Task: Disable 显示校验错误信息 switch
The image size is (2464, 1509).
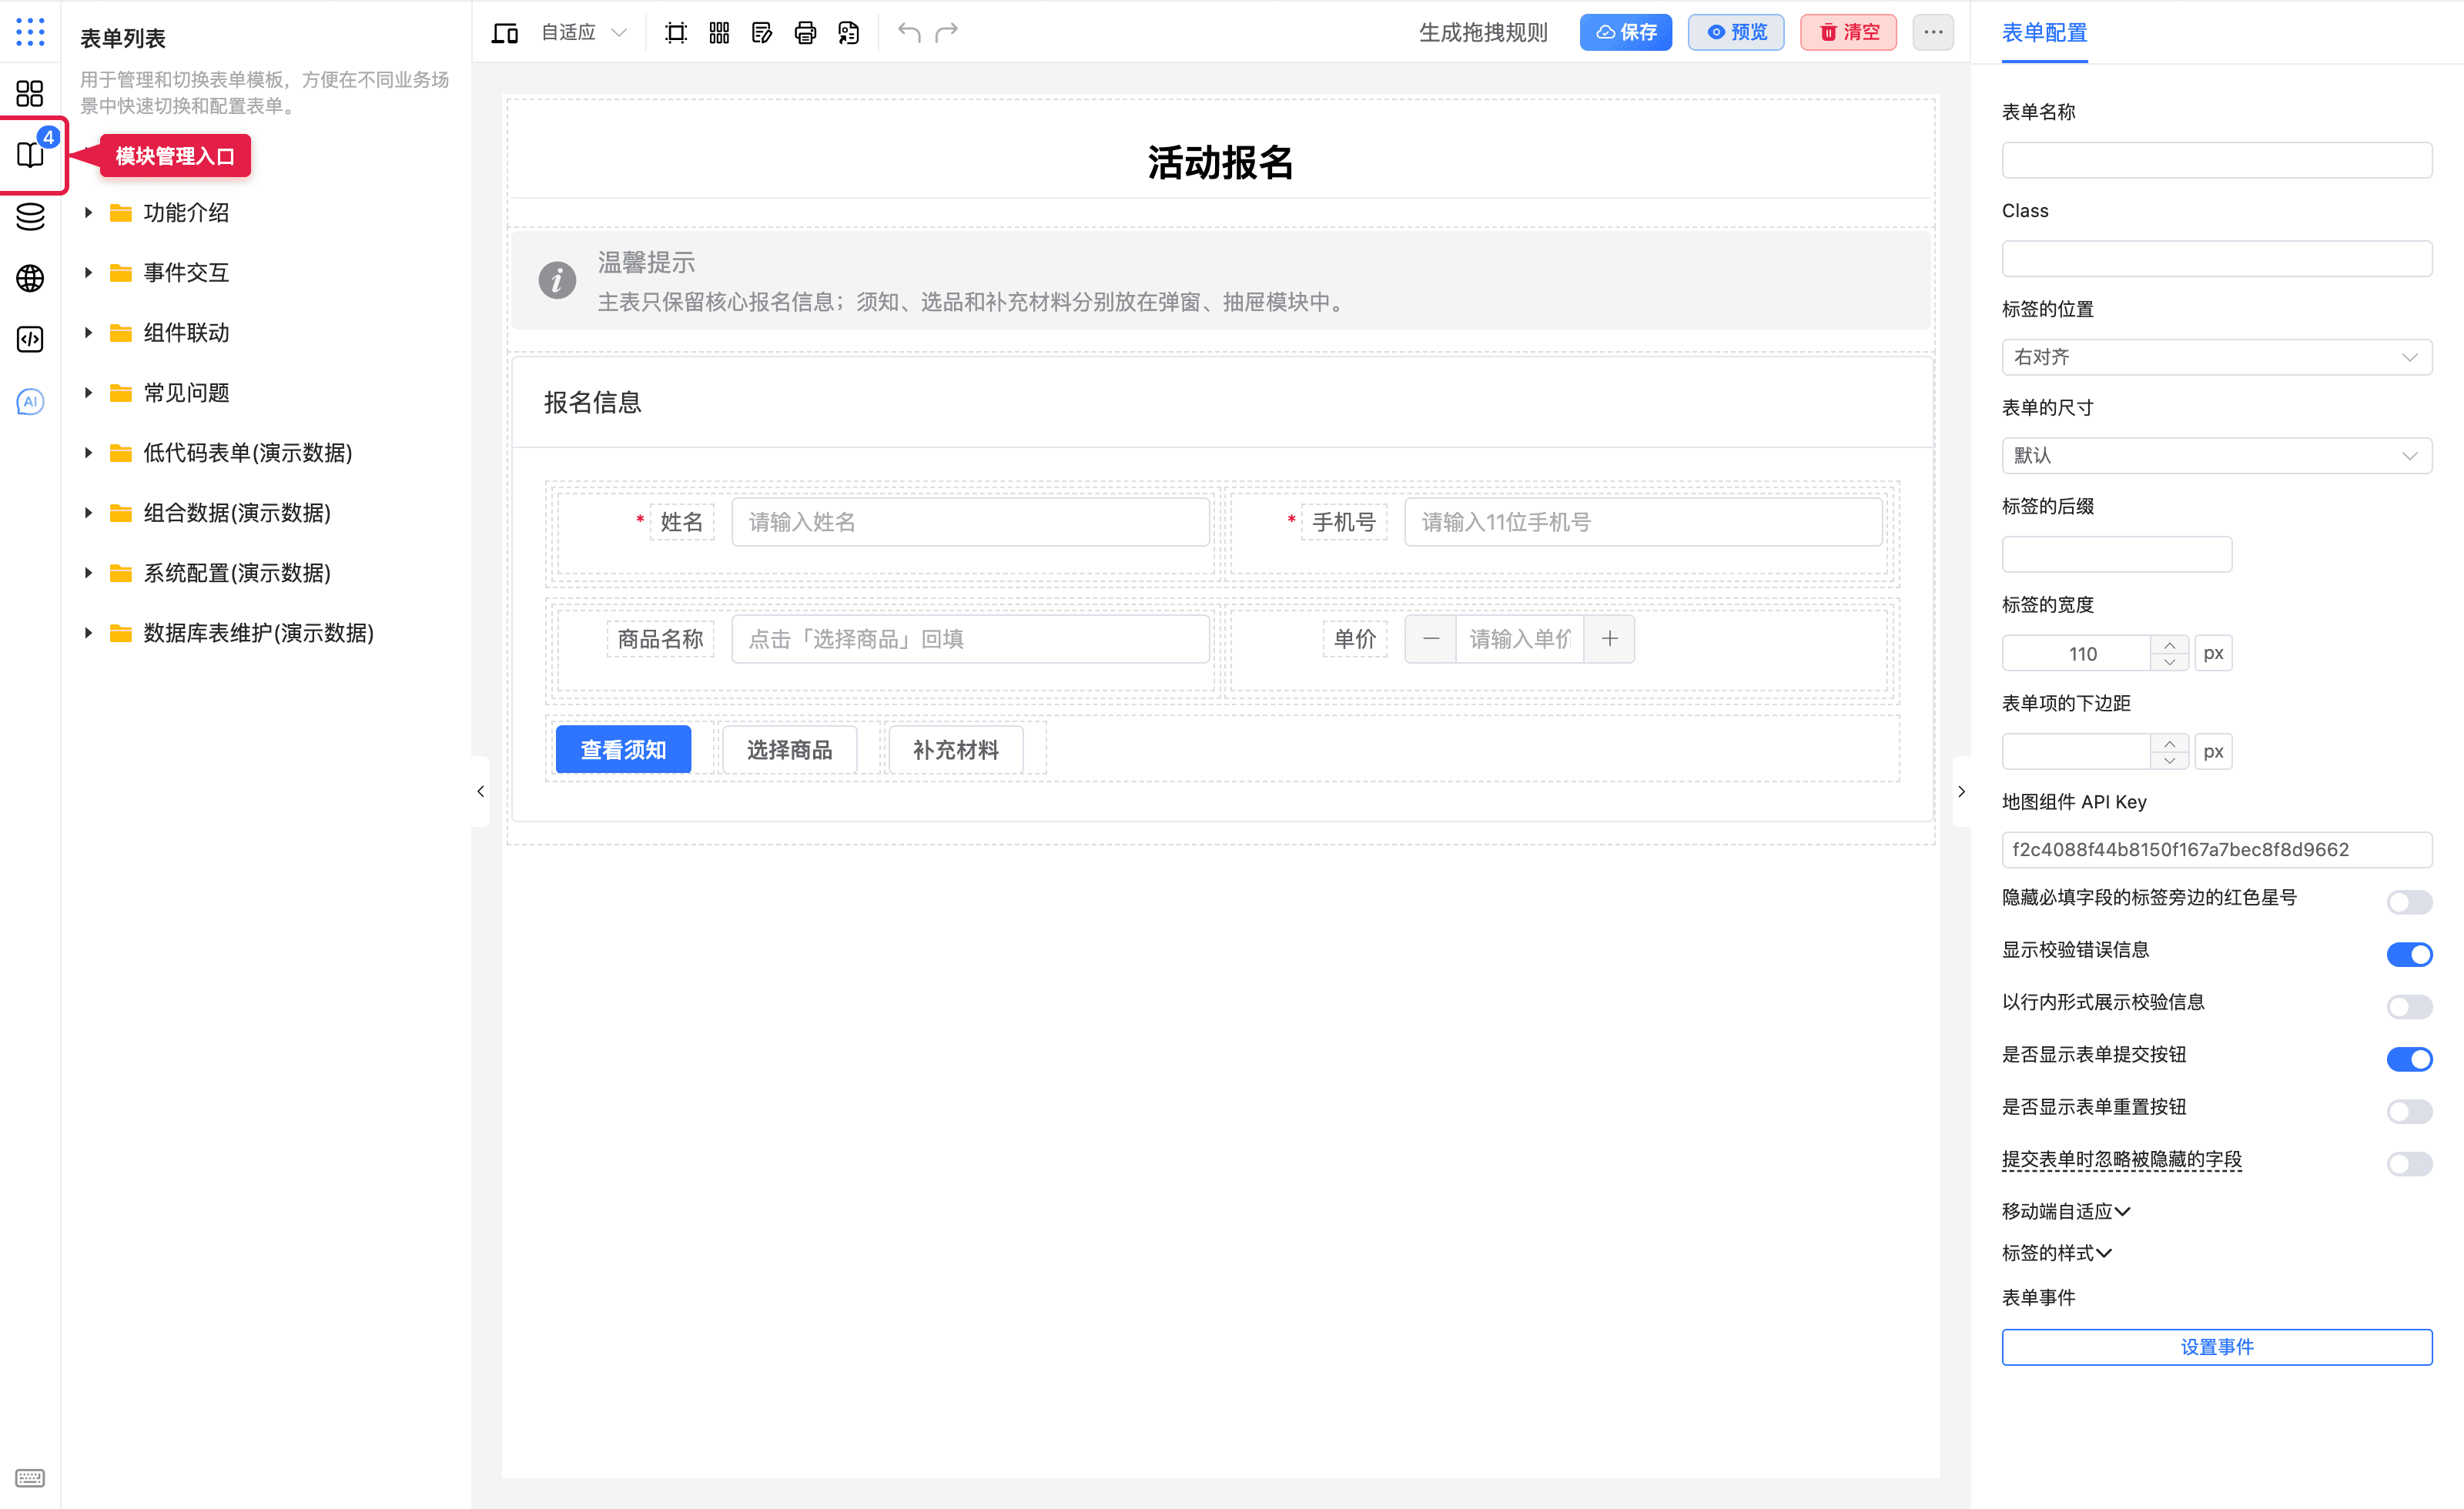Action: point(2409,954)
